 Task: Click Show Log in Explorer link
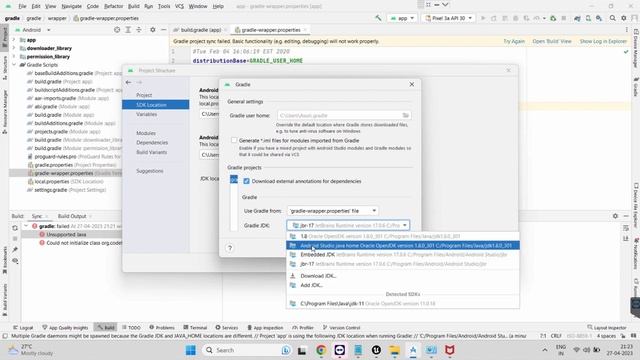coord(603,41)
